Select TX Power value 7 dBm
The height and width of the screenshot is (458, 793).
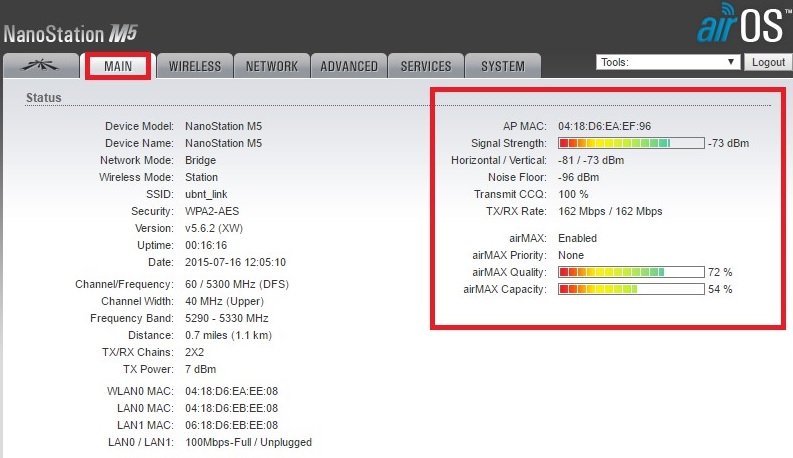(200, 369)
